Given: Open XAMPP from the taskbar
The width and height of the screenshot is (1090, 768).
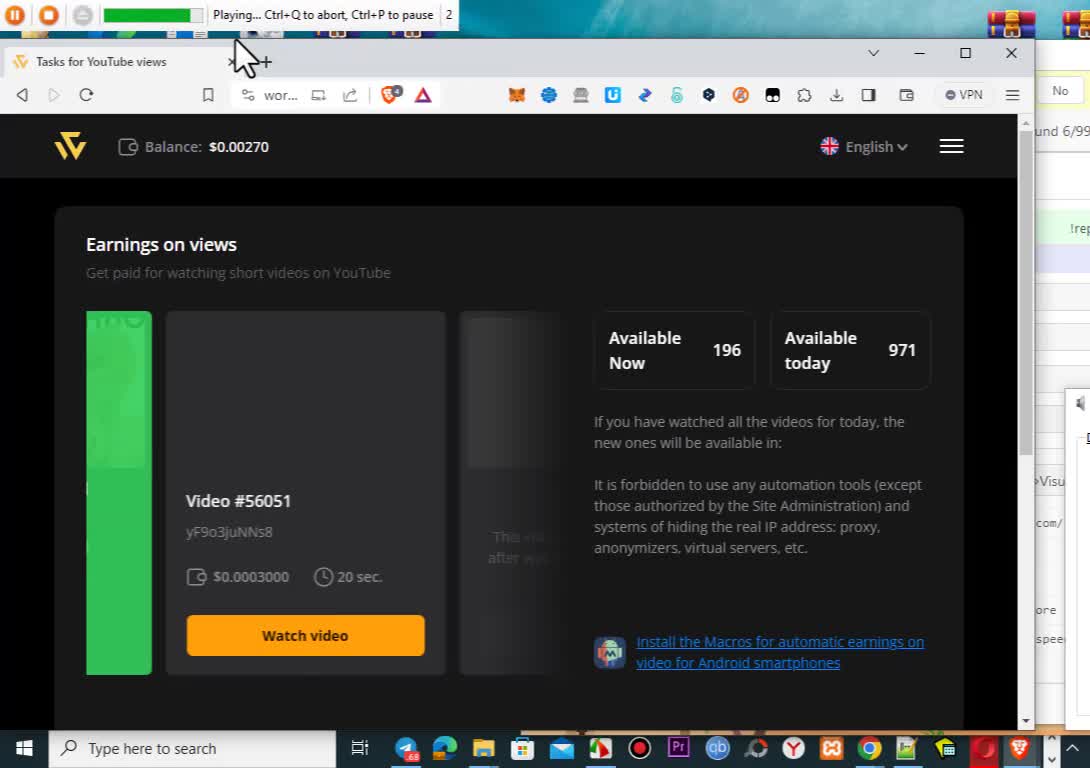Looking at the screenshot, I should [831, 749].
